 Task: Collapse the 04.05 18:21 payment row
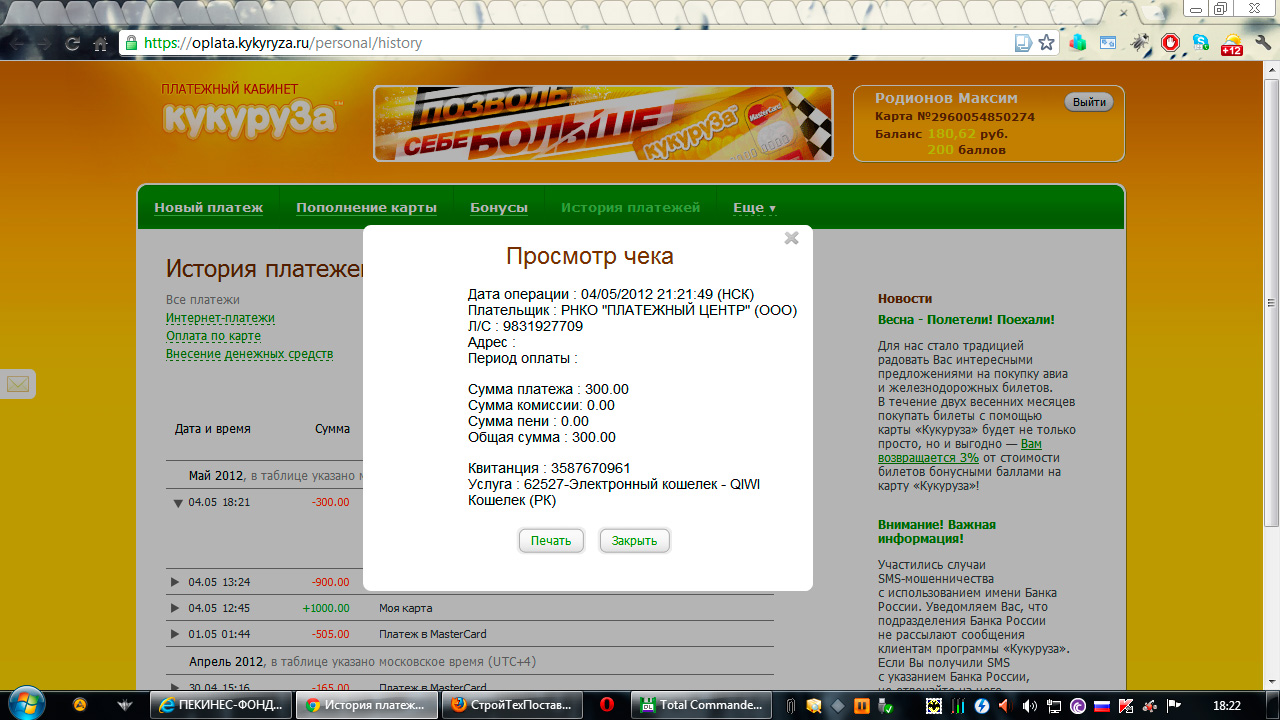[178, 503]
